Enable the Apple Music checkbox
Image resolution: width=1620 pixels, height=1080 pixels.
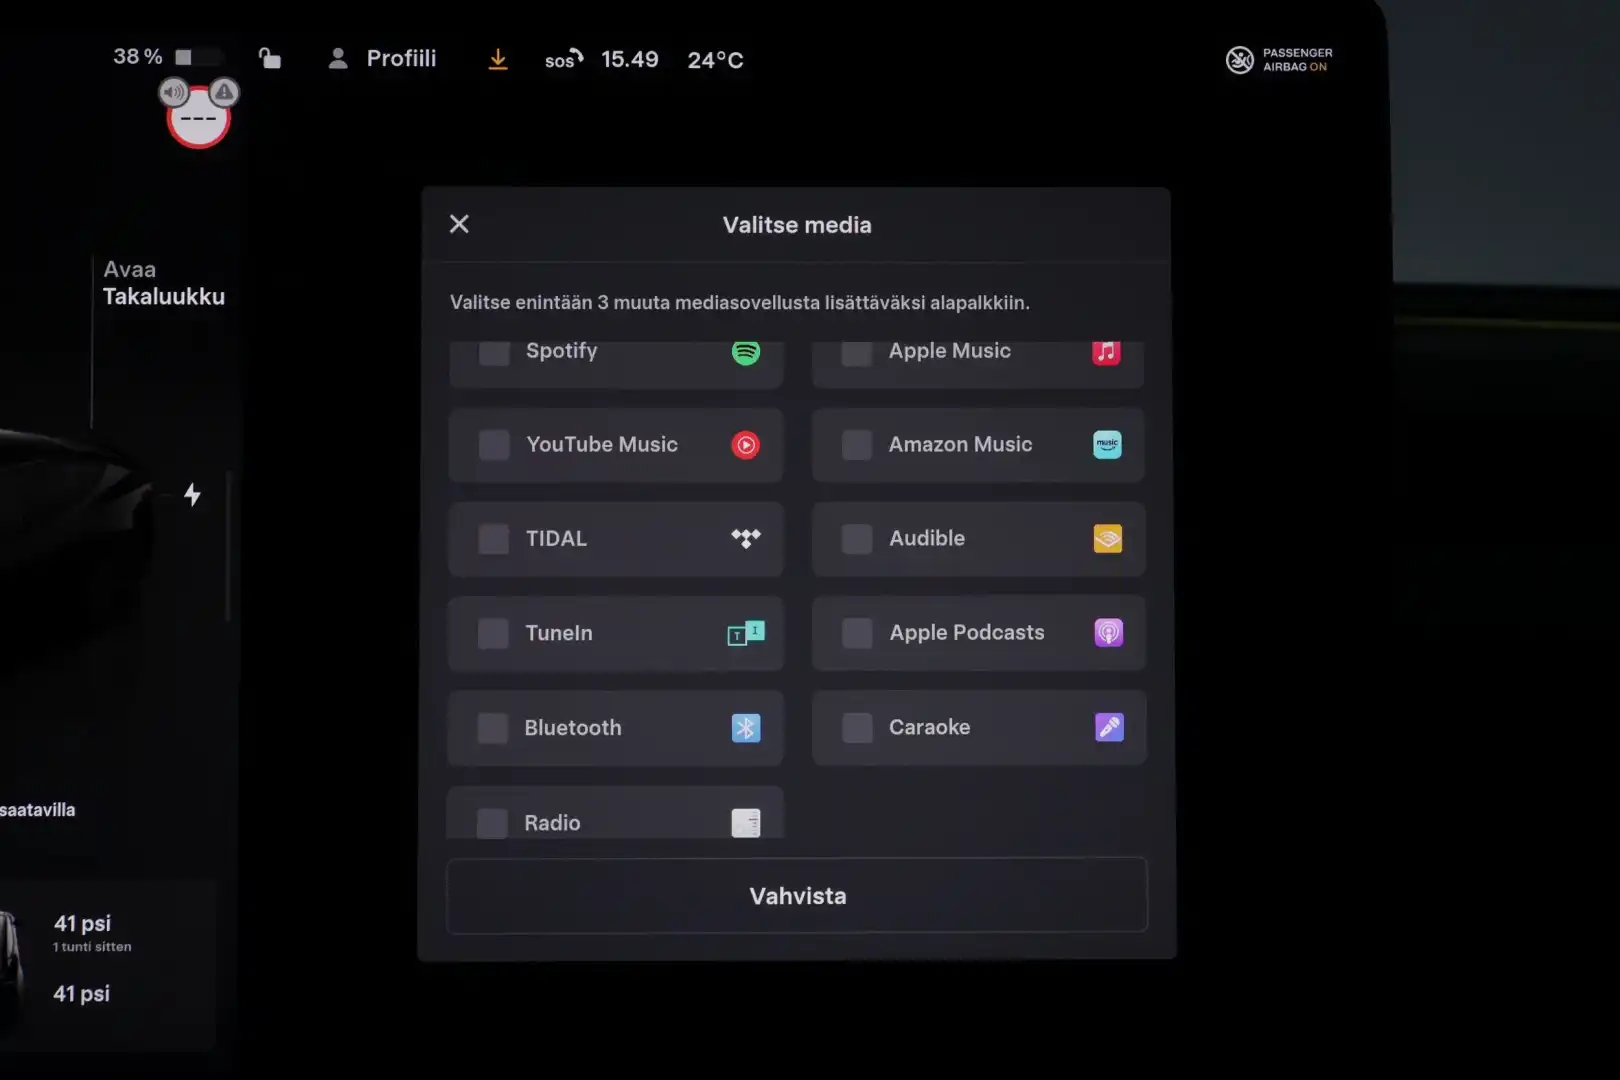tap(857, 352)
